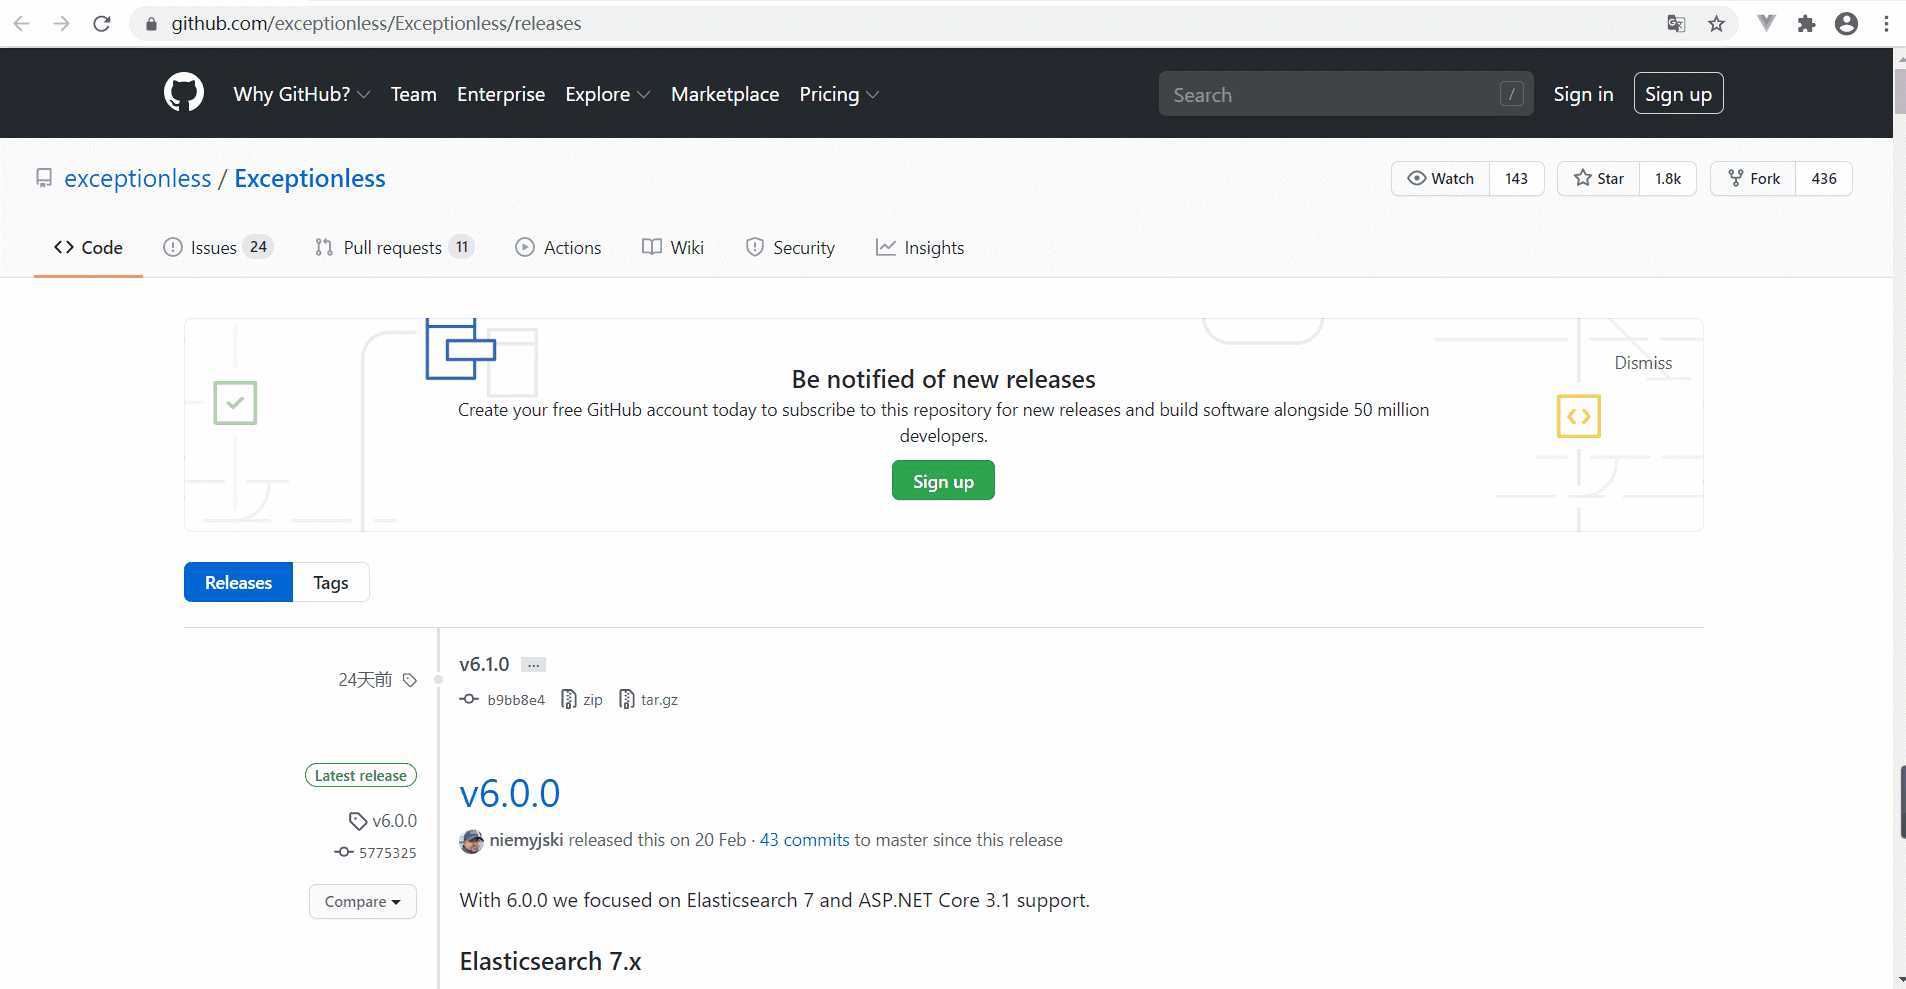Open niemyjski's avatar picture
The height and width of the screenshot is (989, 1906).
click(x=471, y=841)
